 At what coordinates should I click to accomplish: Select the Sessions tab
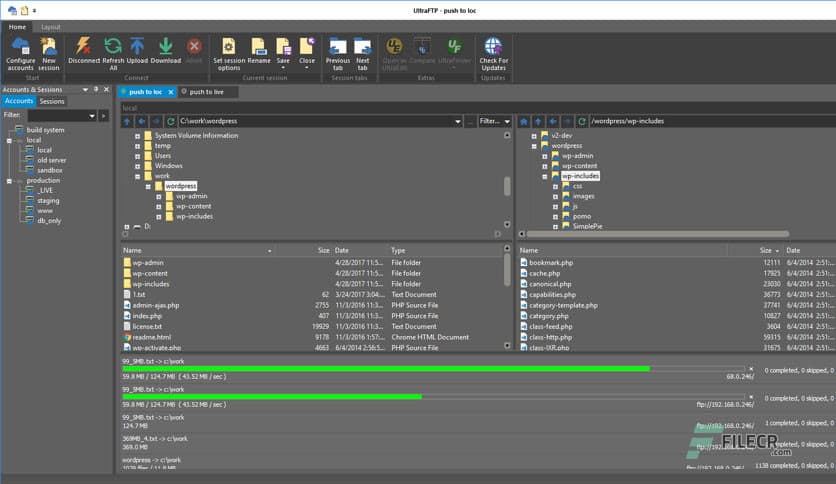(52, 101)
